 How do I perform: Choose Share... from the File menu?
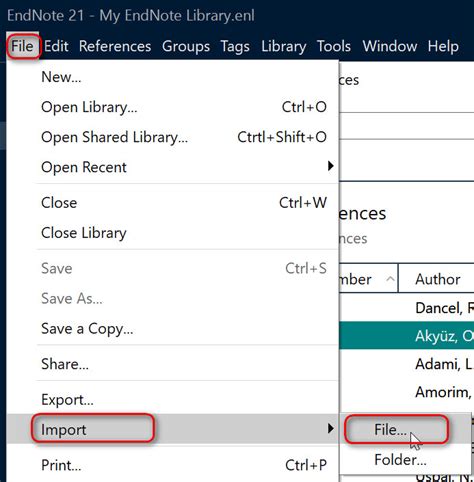tap(173, 364)
